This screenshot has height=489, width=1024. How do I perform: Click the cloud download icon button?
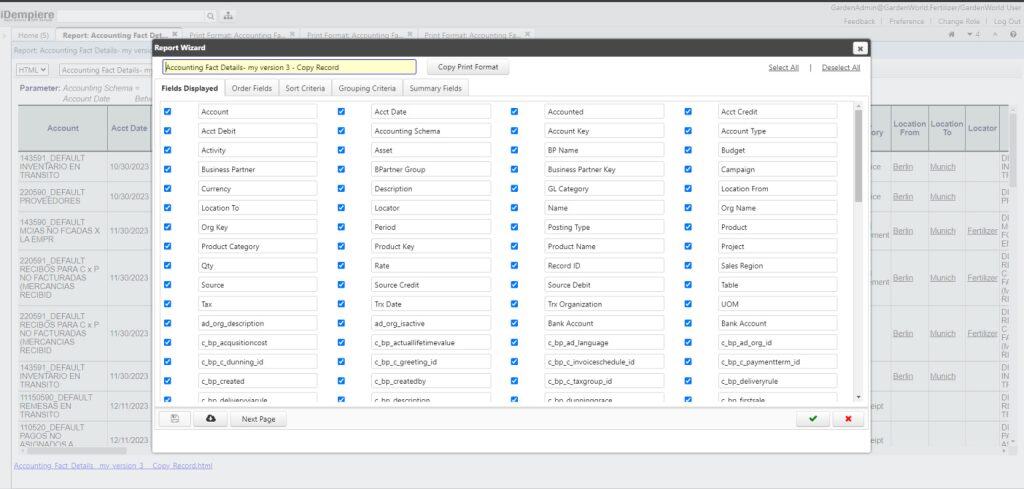point(209,419)
